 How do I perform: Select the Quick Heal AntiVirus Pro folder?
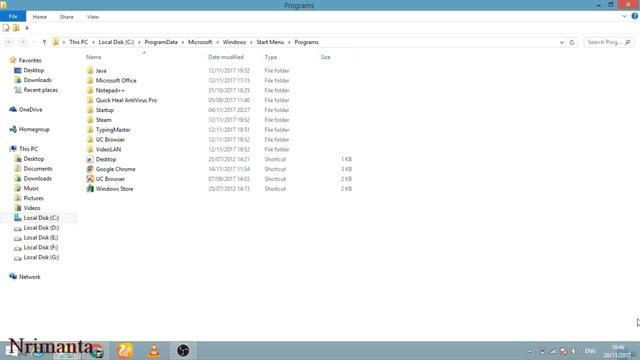(126, 100)
